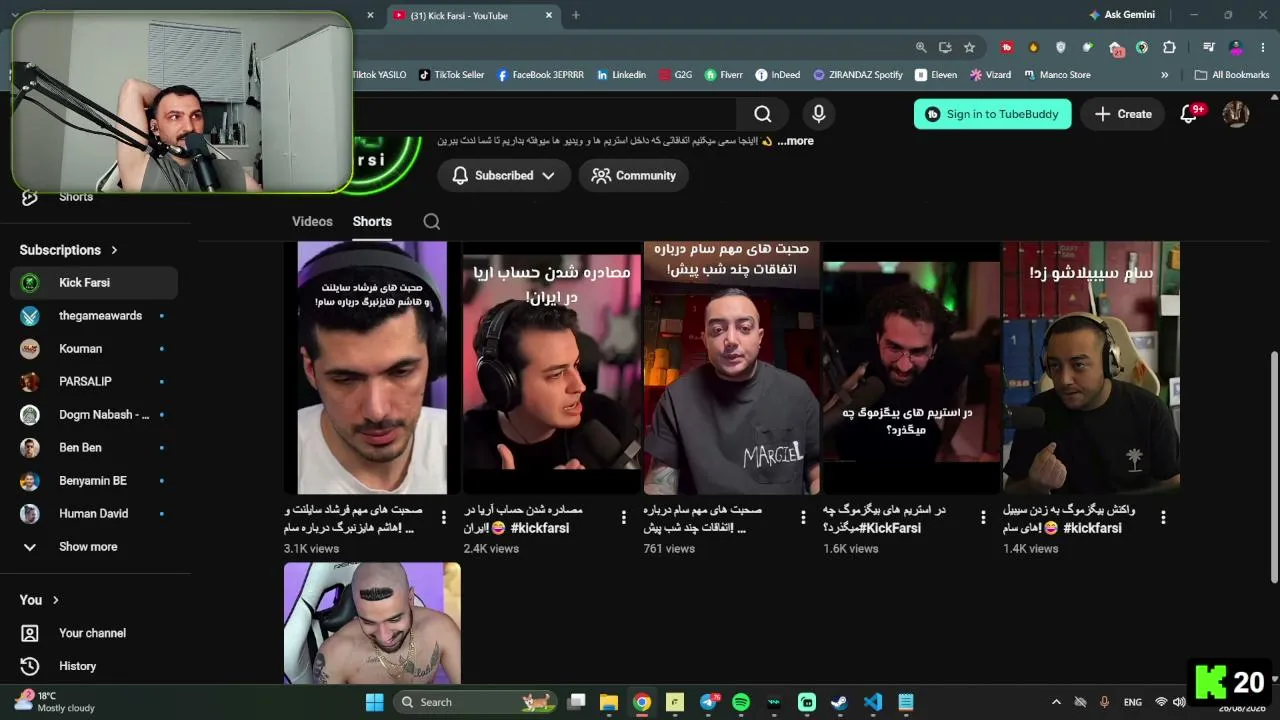The image size is (1280, 720).
Task: Open the Vizard bookmark
Action: [x=991, y=75]
